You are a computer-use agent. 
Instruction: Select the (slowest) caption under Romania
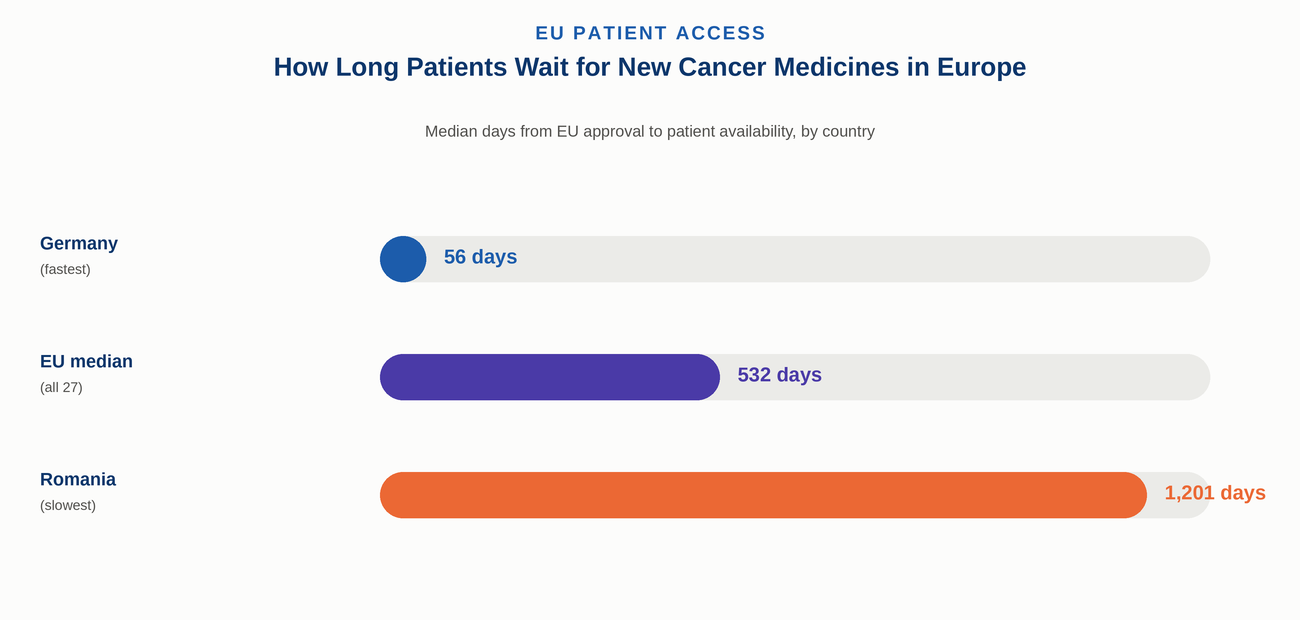68,506
